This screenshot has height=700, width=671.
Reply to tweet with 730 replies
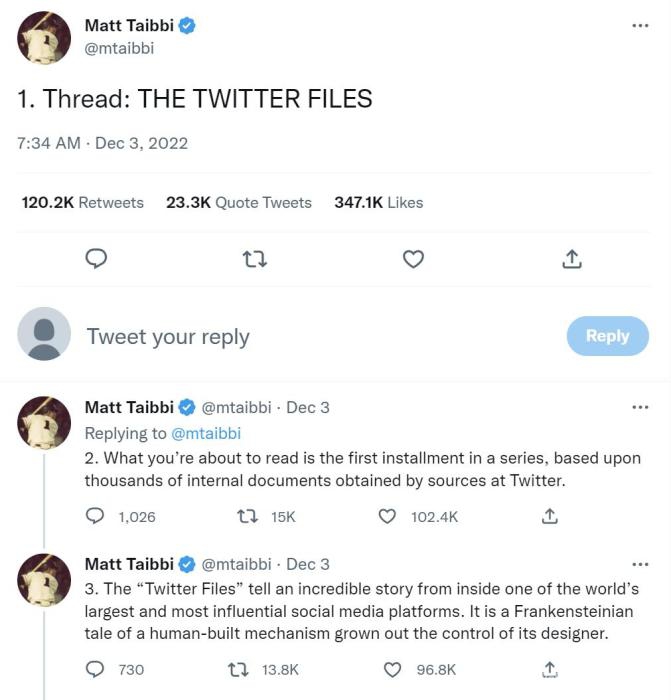tap(96, 669)
